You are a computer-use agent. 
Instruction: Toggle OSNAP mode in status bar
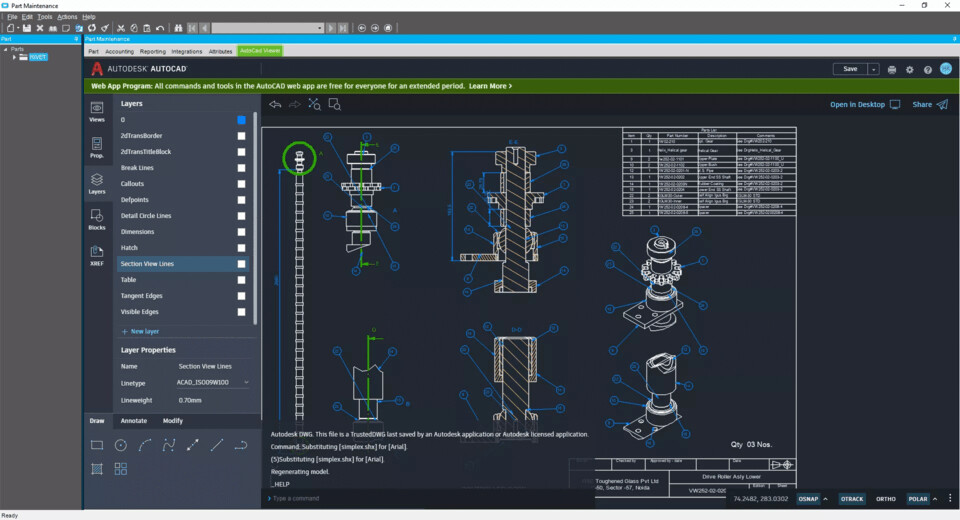[808, 499]
